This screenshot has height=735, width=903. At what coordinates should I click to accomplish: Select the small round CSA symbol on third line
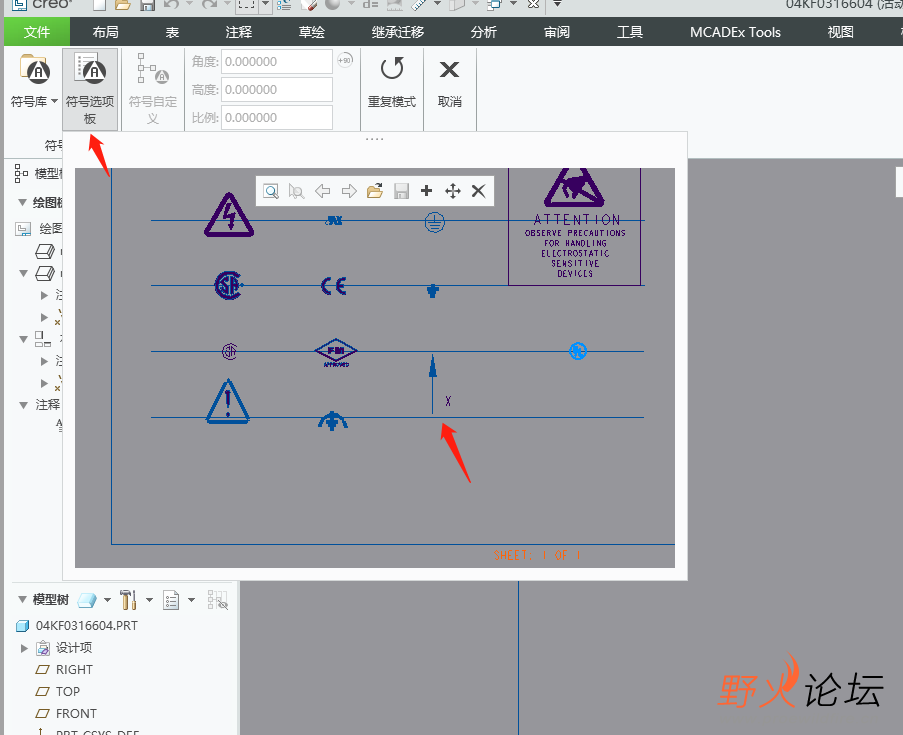[230, 351]
